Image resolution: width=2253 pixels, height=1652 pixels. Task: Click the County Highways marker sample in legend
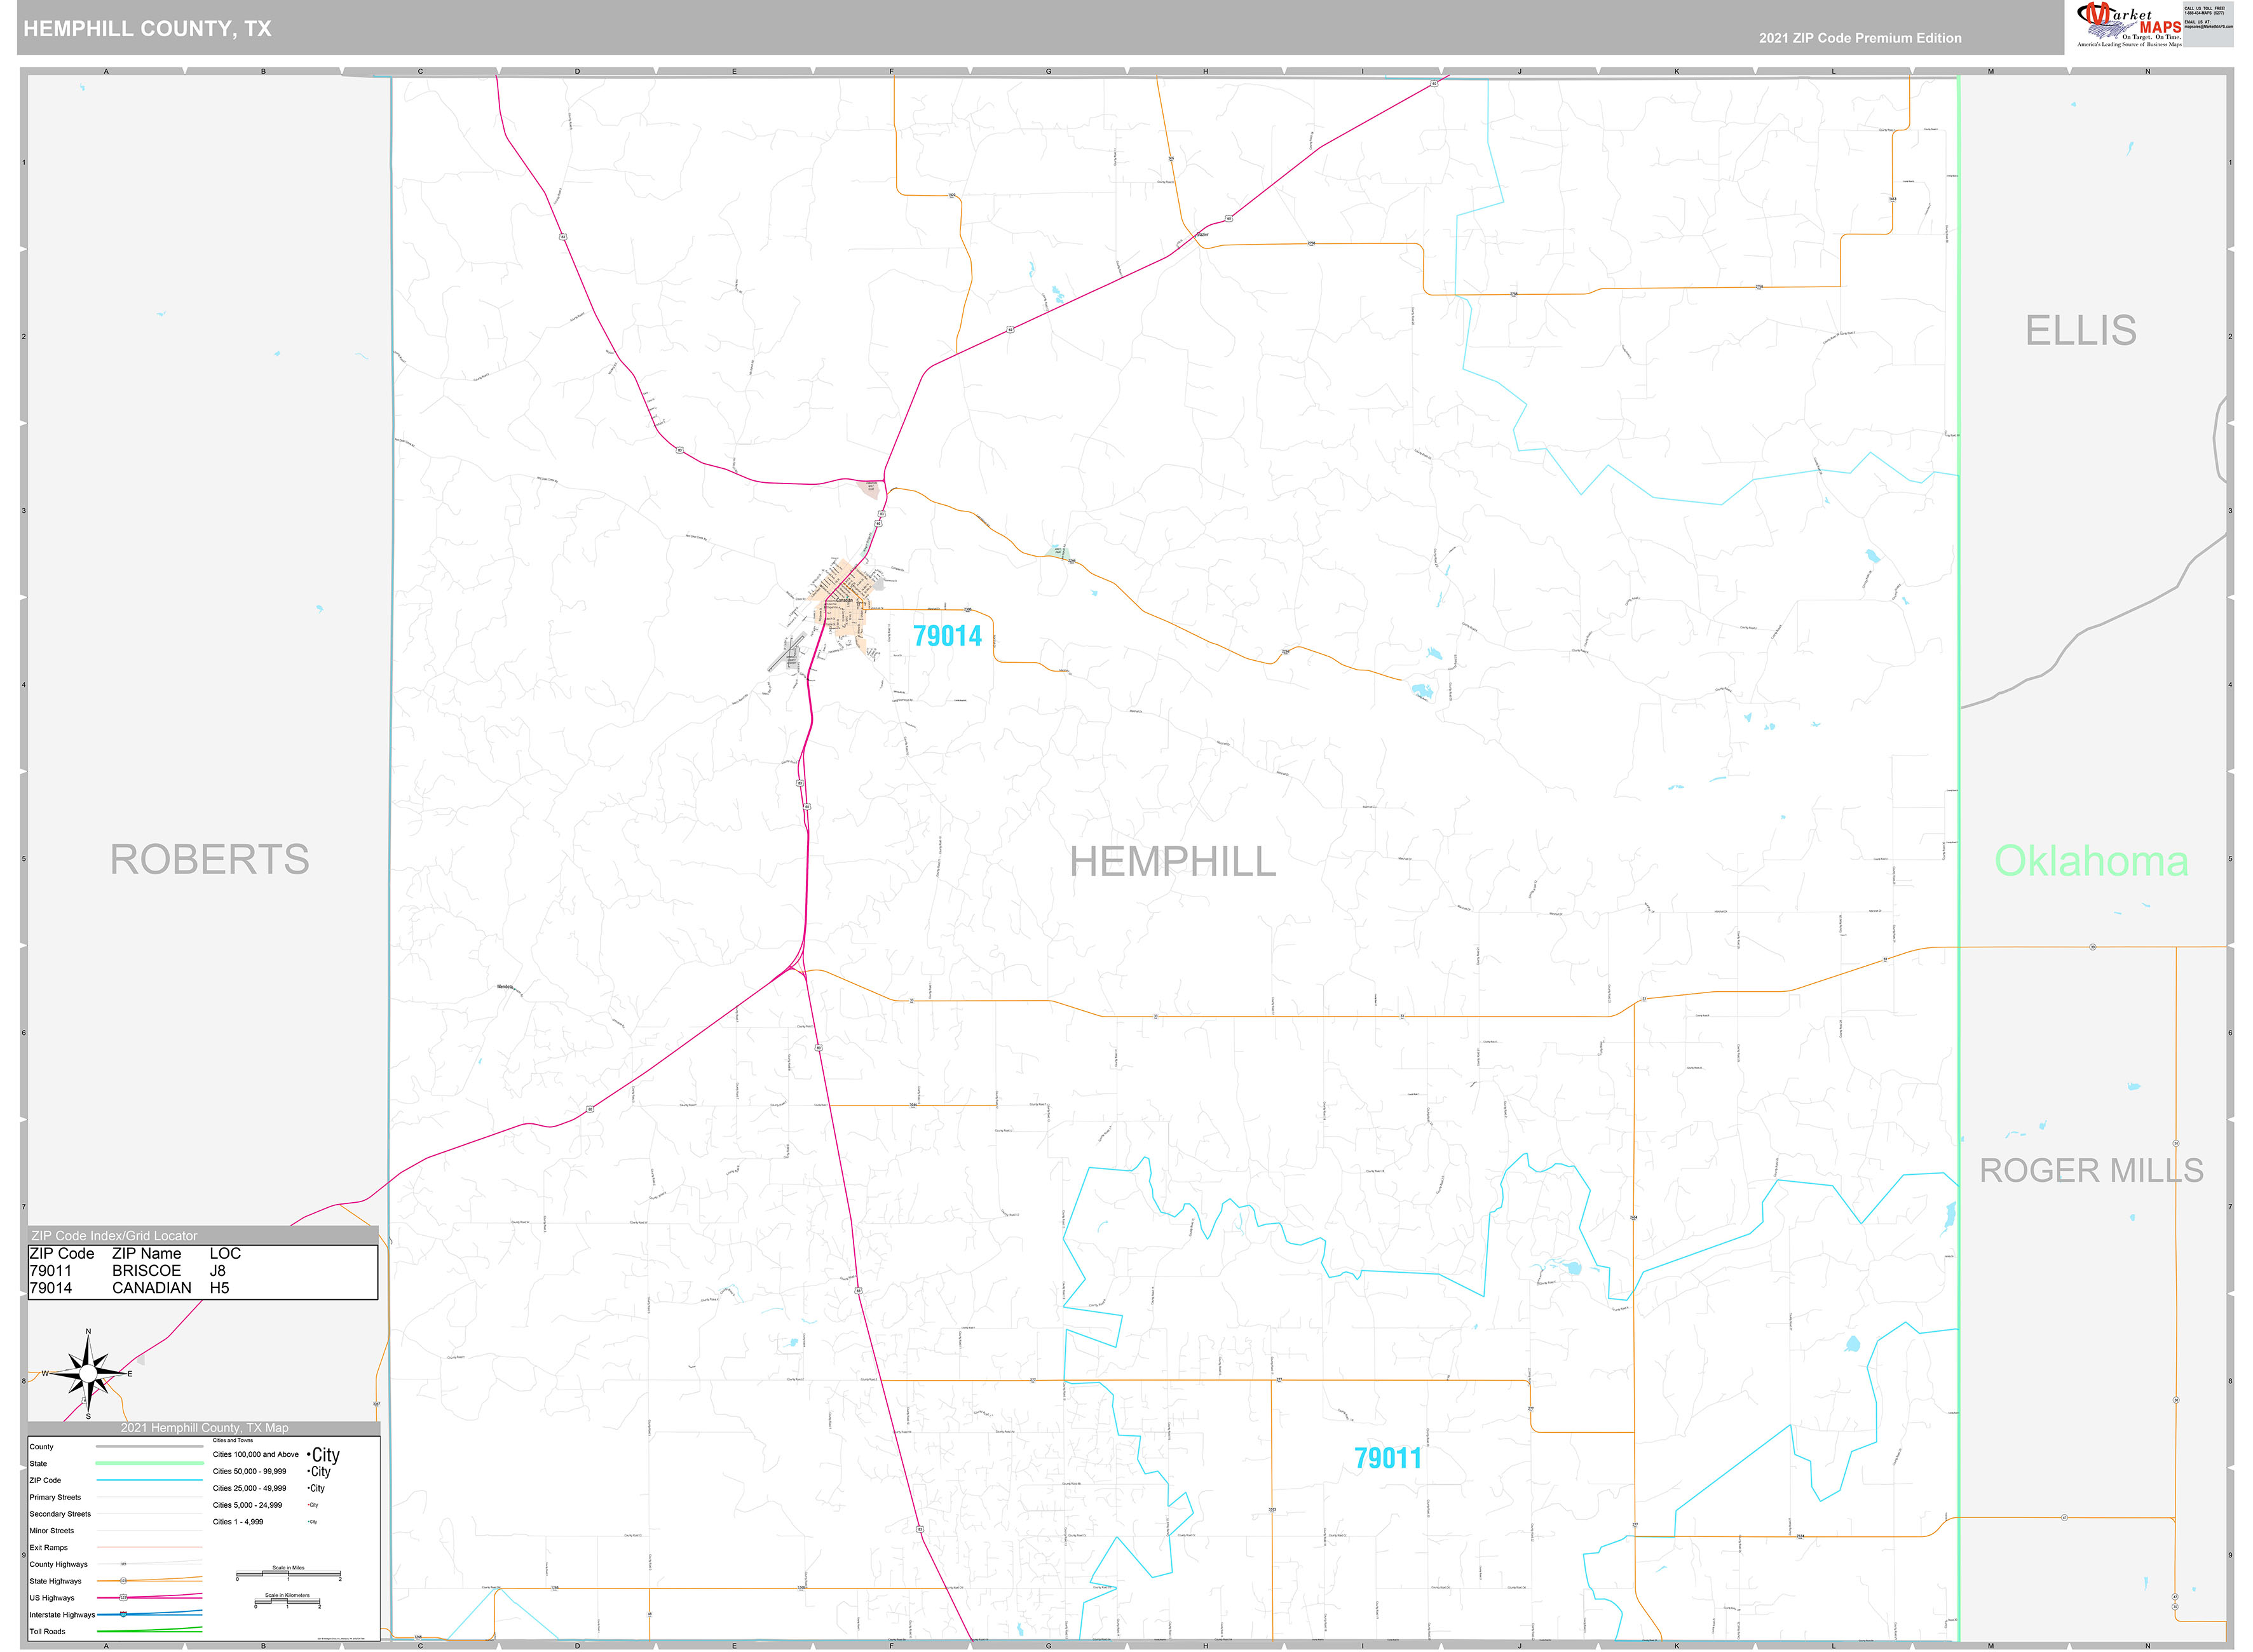(x=124, y=1564)
